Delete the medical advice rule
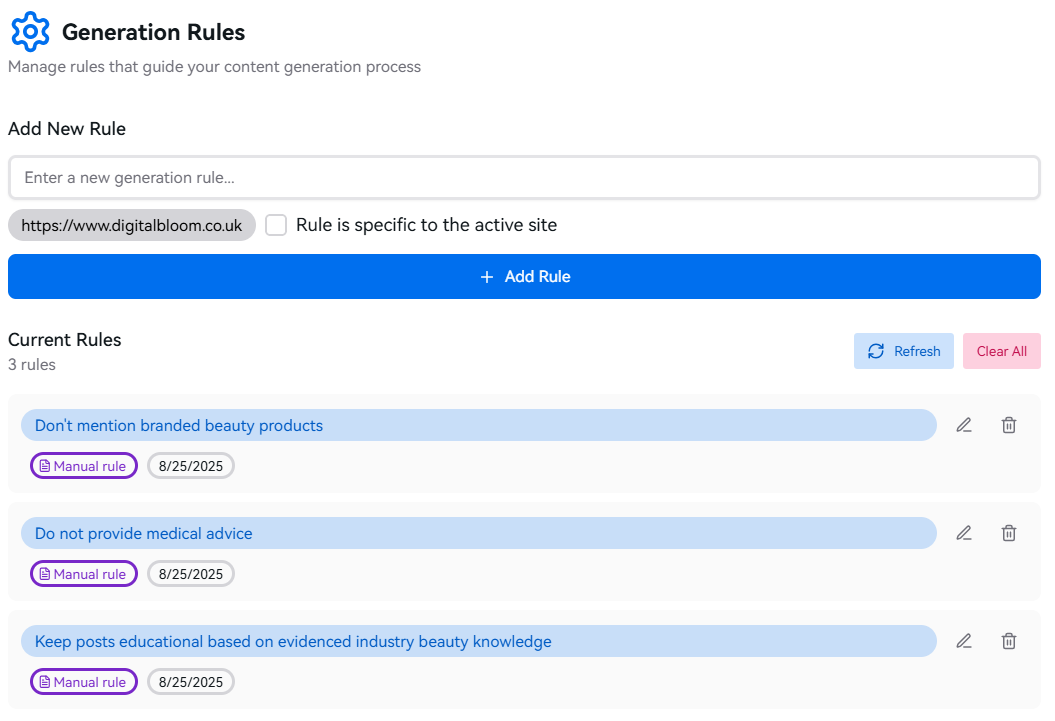The height and width of the screenshot is (721, 1055). coord(1009,533)
